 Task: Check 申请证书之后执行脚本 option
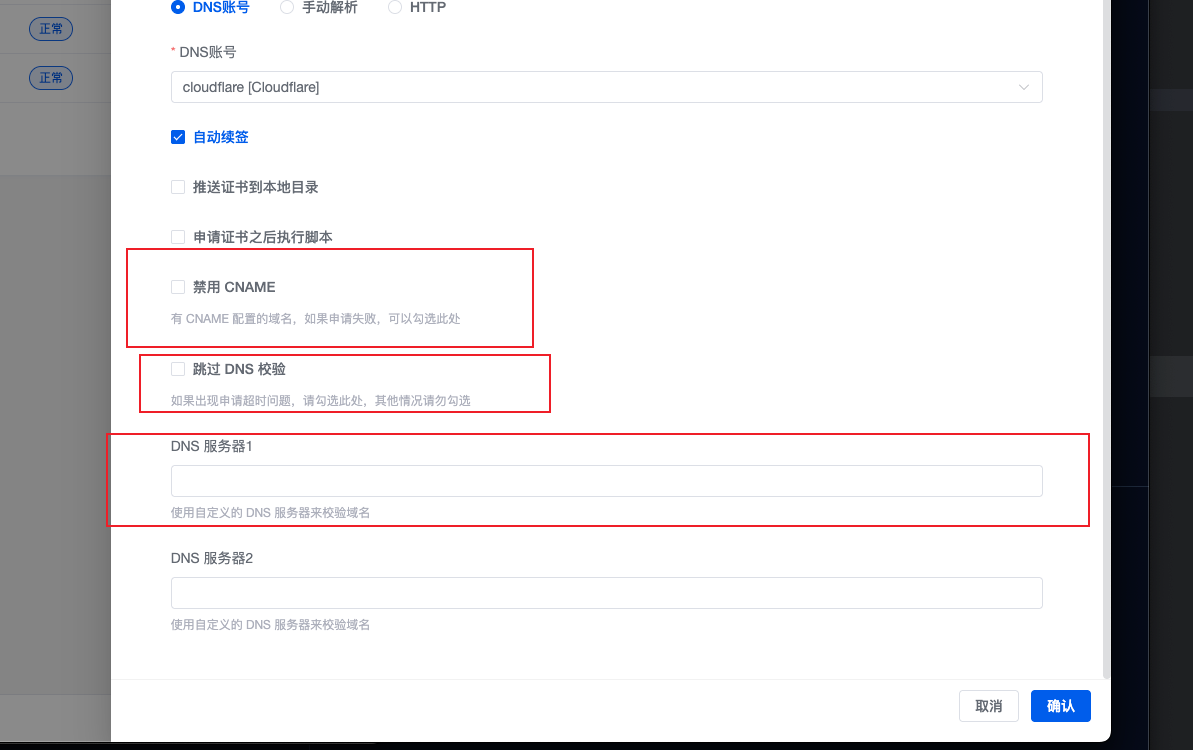pos(178,237)
